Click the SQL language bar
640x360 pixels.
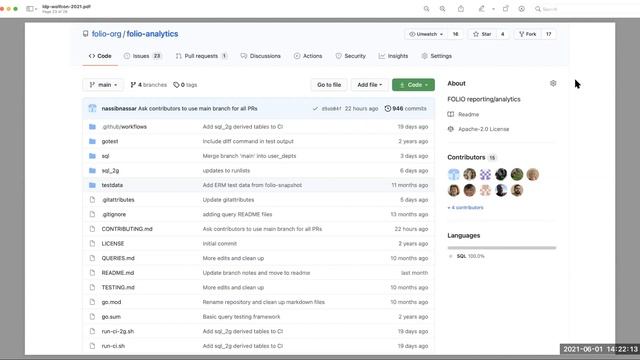[x=502, y=248]
